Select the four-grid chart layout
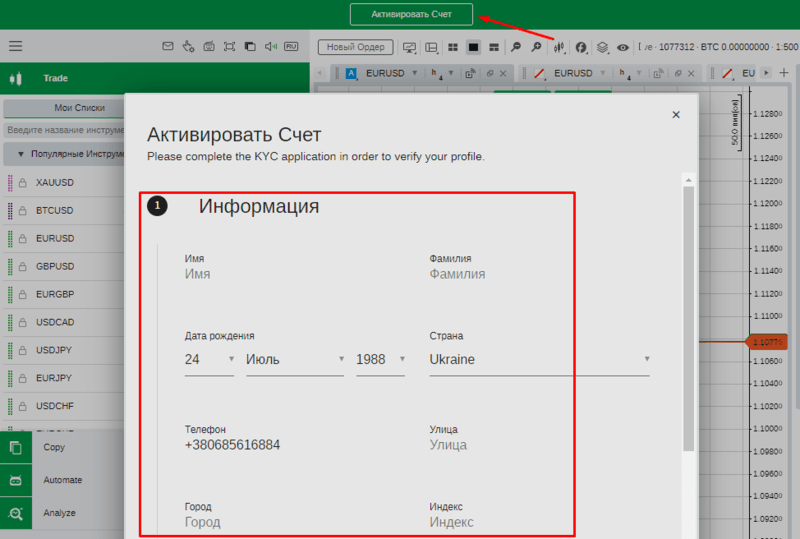Viewport: 800px width, 539px height. (453, 47)
